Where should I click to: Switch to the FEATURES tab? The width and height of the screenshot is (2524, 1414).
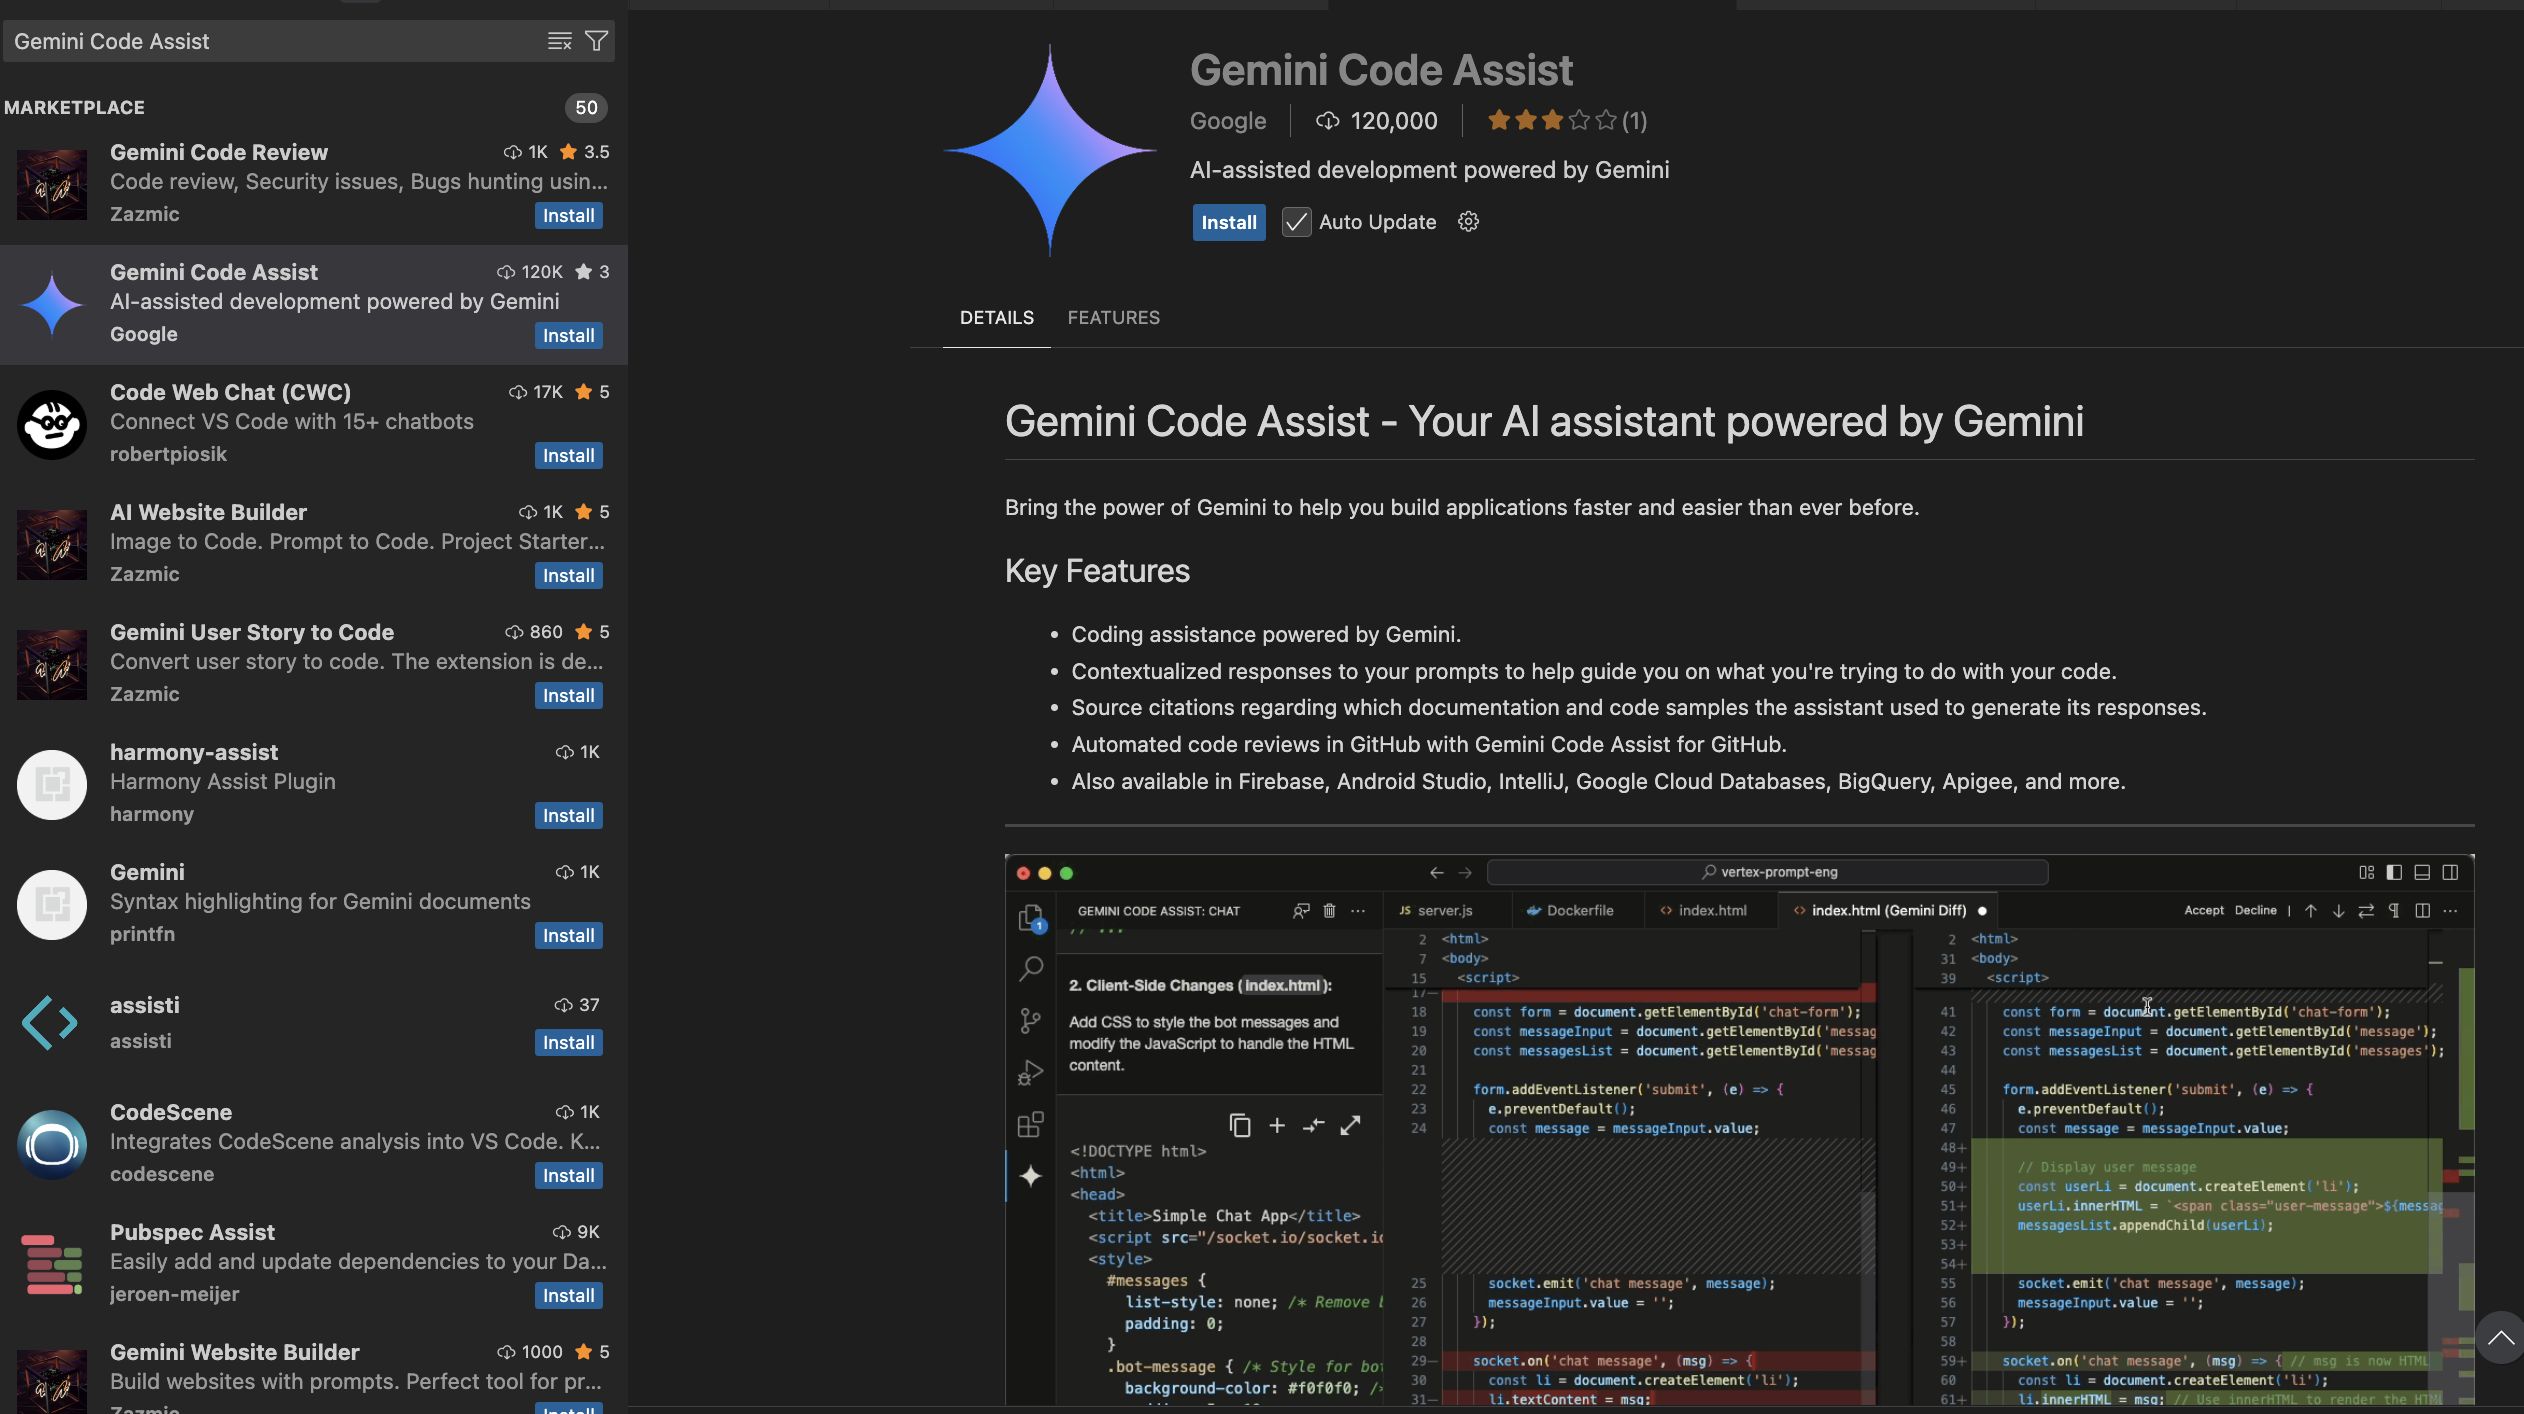(1113, 318)
